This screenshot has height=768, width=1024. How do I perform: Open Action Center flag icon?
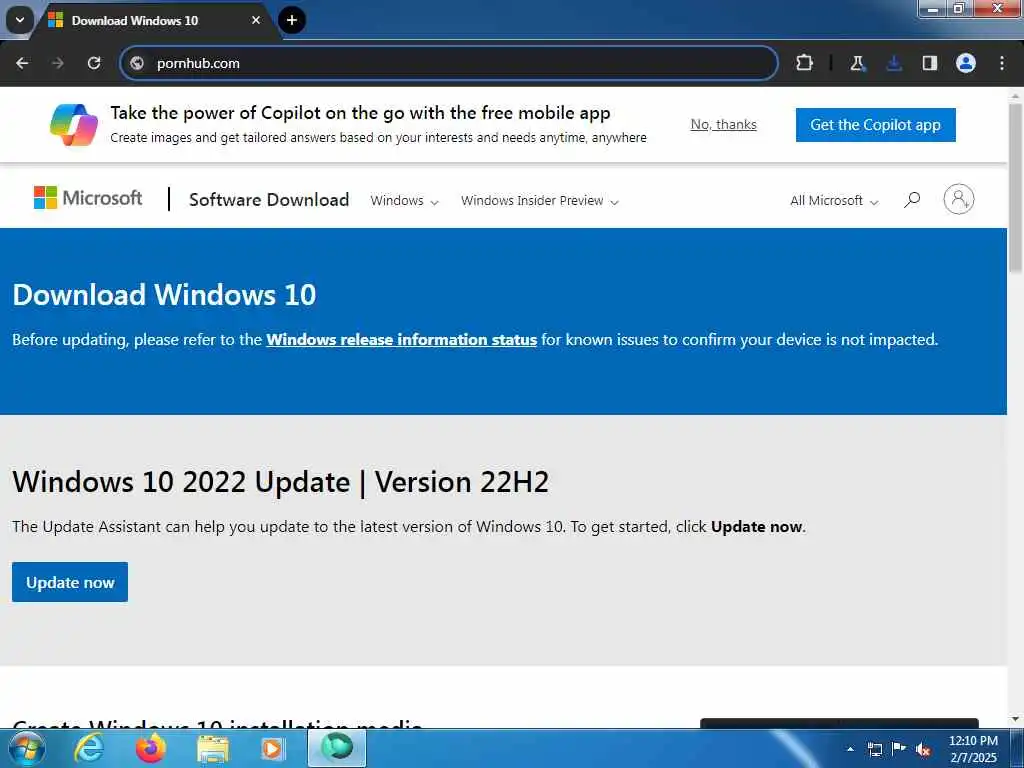coord(899,749)
